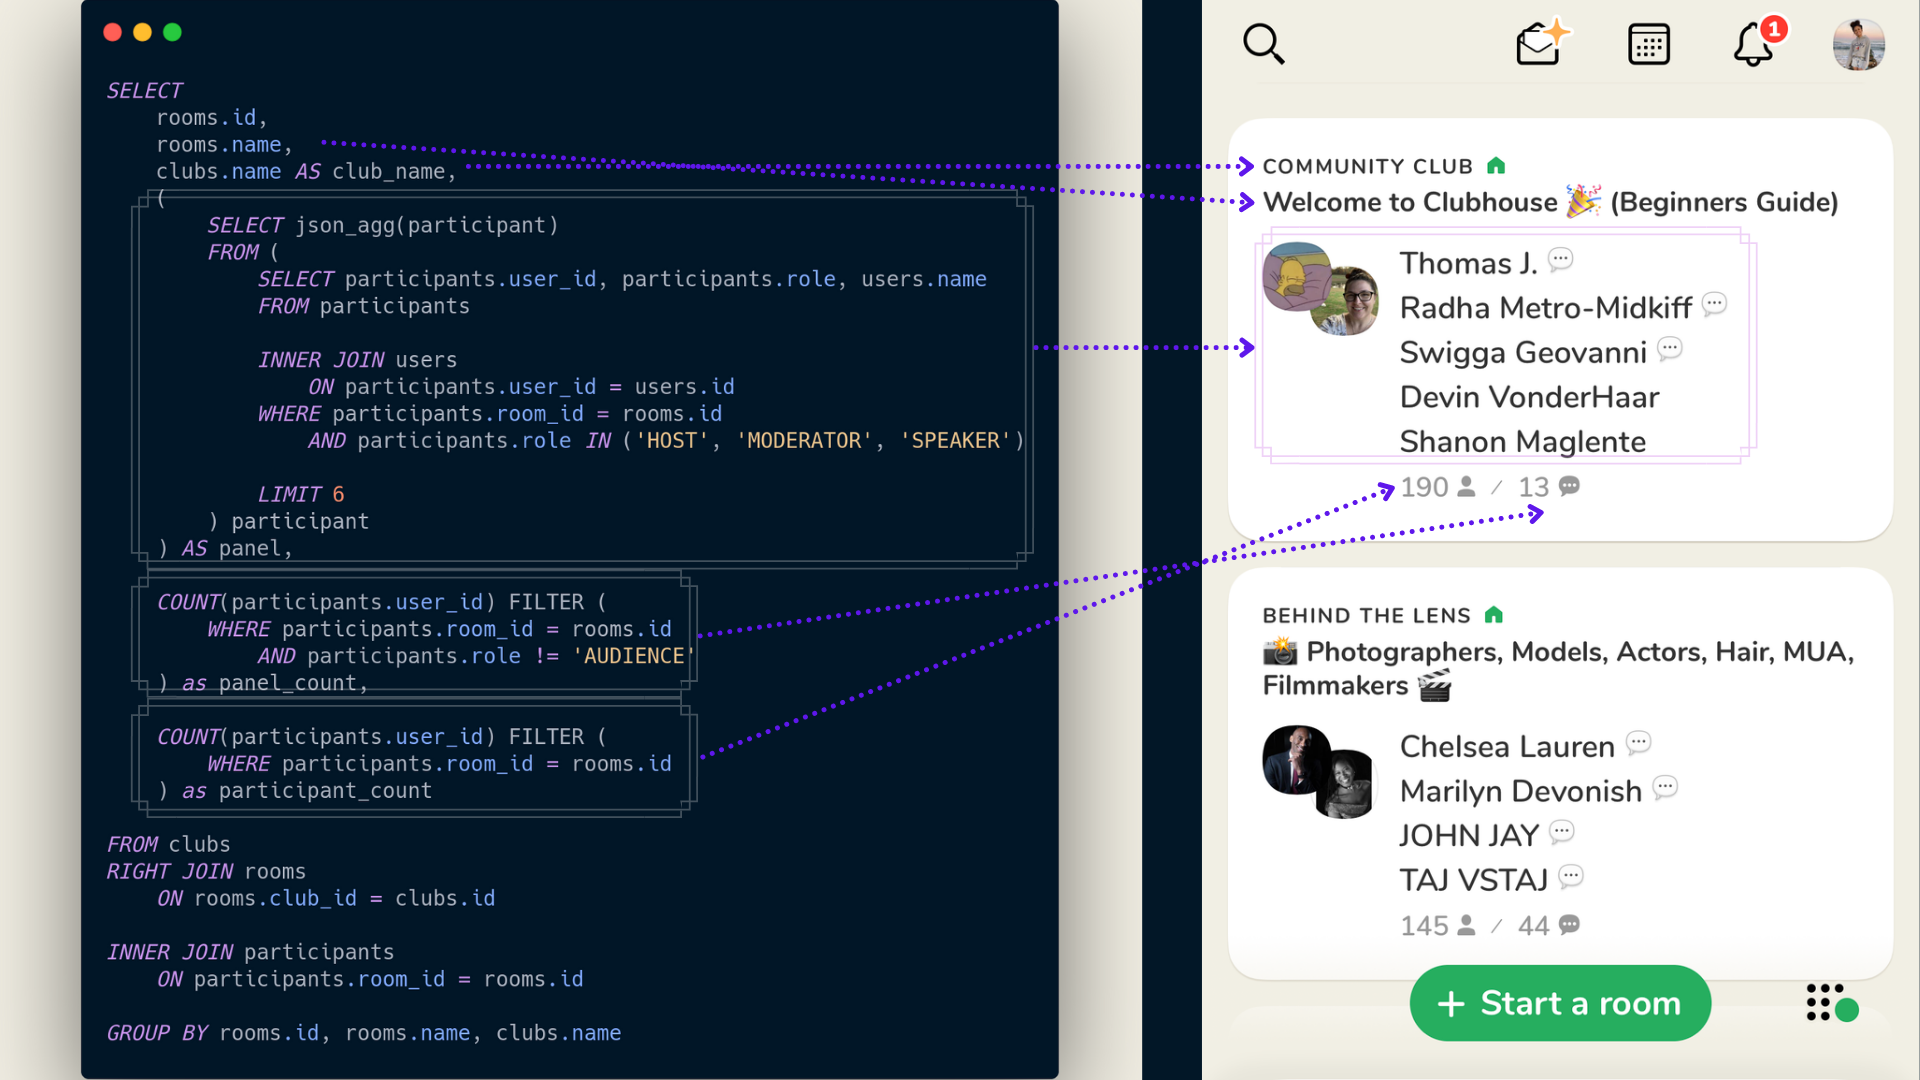Click 'GROUP BY rooms.id' line in code

[x=364, y=1033]
